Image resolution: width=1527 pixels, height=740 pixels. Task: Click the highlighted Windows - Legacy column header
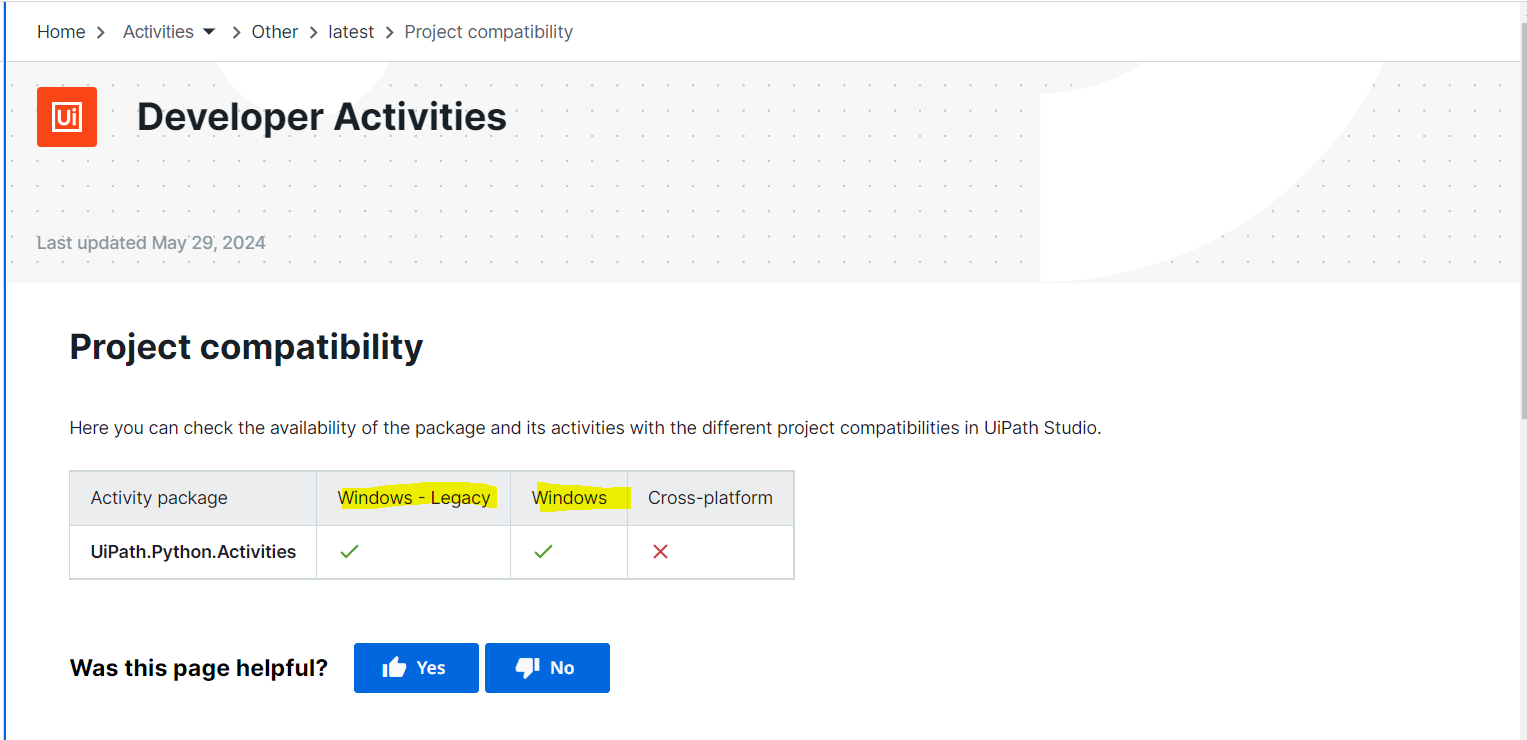click(x=414, y=498)
